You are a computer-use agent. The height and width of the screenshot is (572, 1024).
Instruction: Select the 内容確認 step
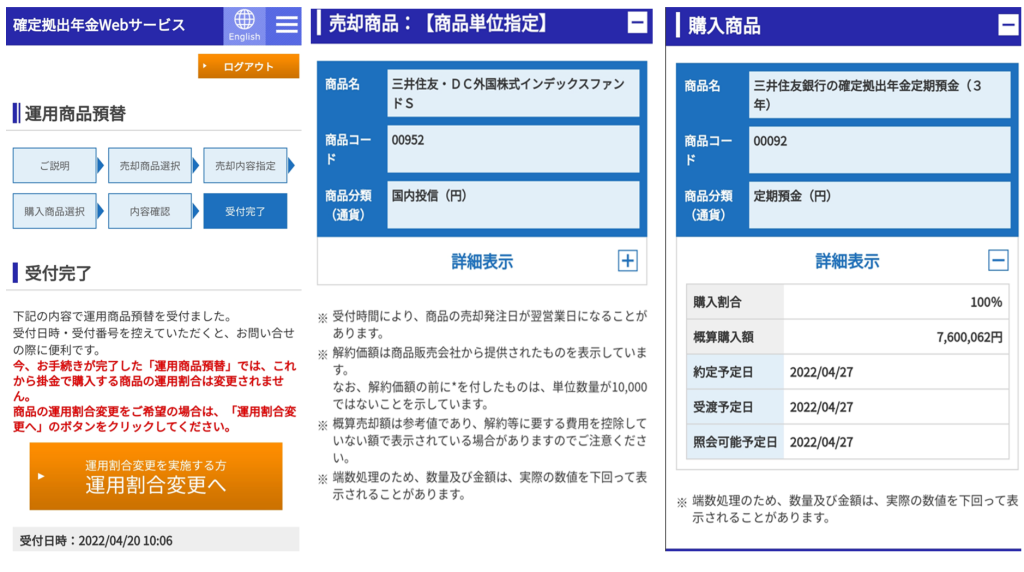tap(149, 211)
